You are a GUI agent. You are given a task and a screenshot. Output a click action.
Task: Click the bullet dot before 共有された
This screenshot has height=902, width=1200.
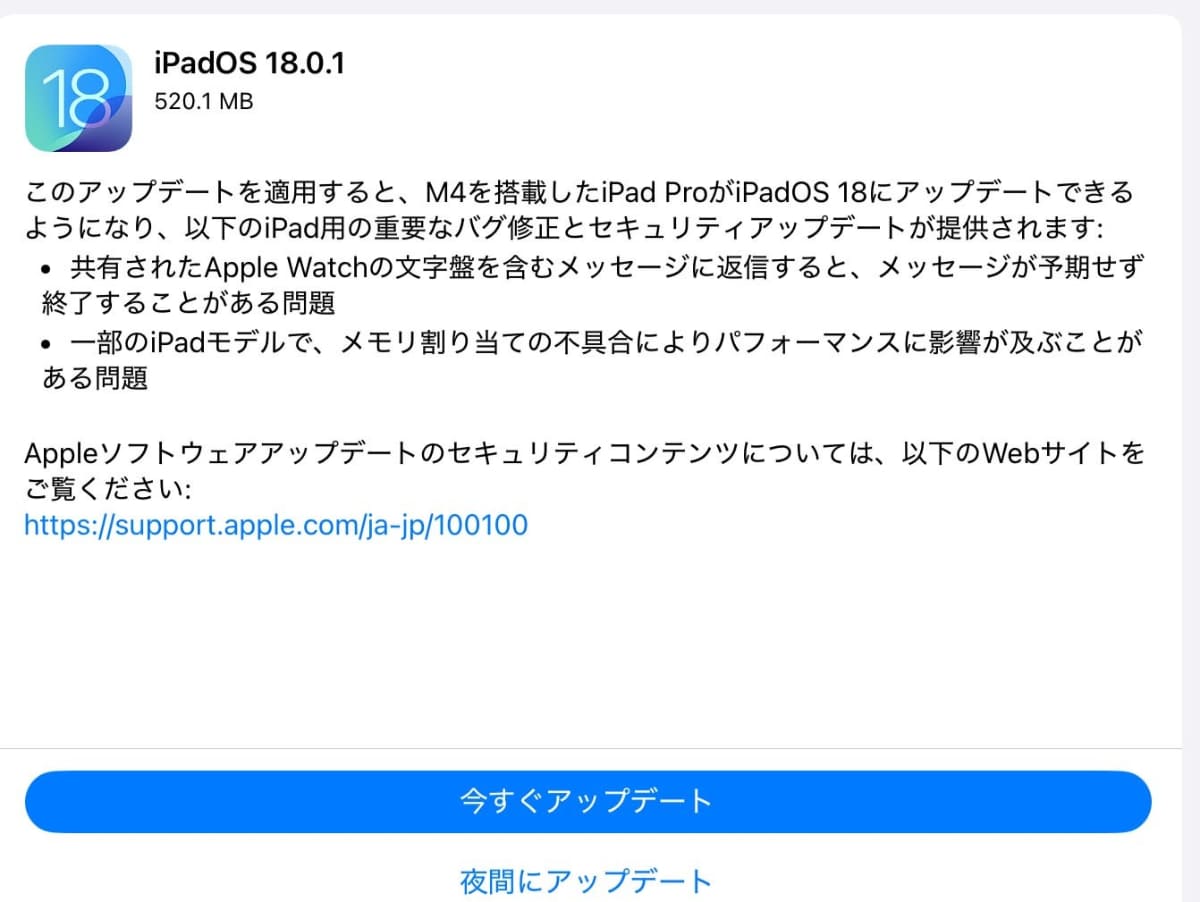click(x=50, y=268)
